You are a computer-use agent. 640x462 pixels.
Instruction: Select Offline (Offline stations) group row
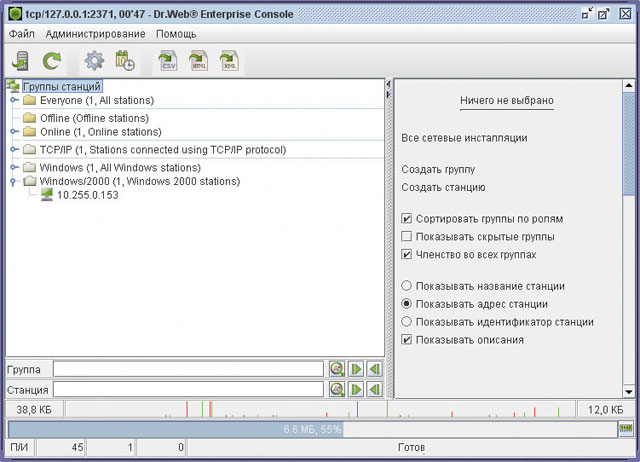tap(94, 118)
